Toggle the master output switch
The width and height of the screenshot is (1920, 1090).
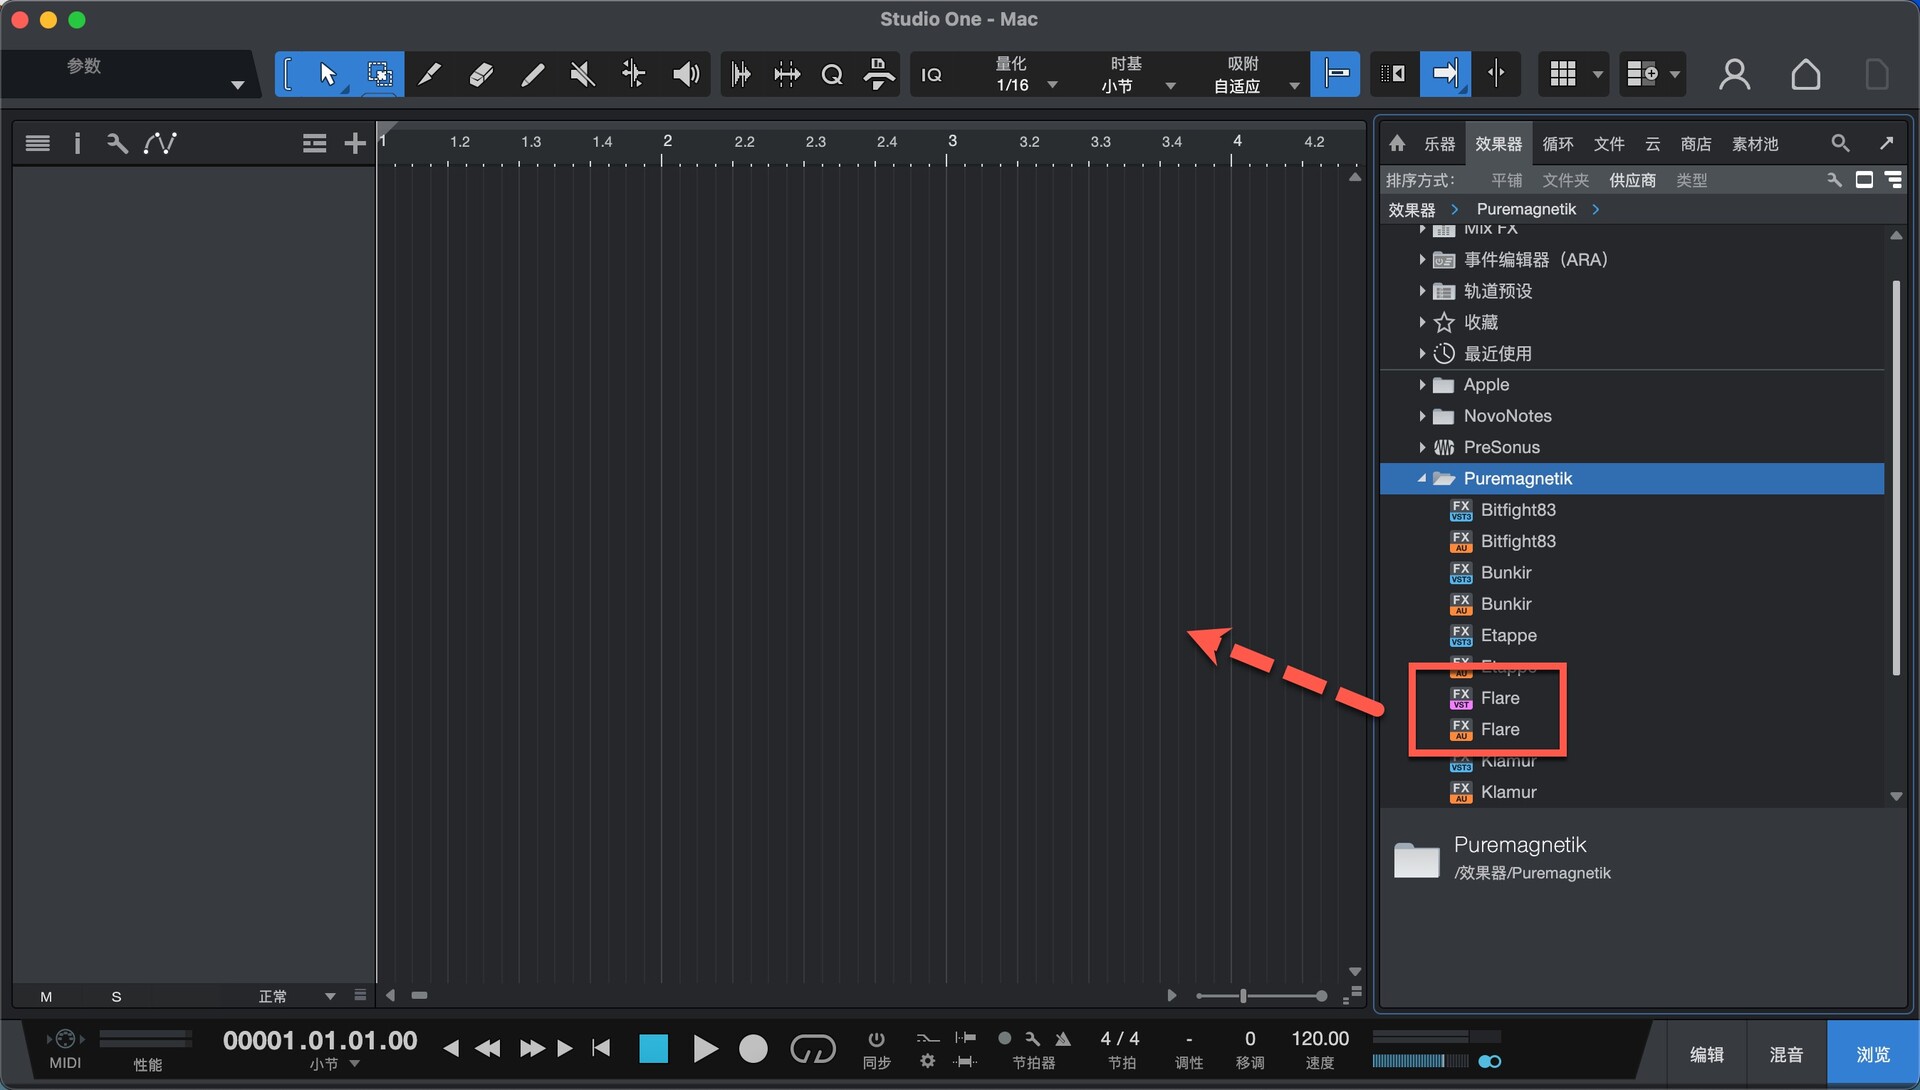coord(1489,1062)
